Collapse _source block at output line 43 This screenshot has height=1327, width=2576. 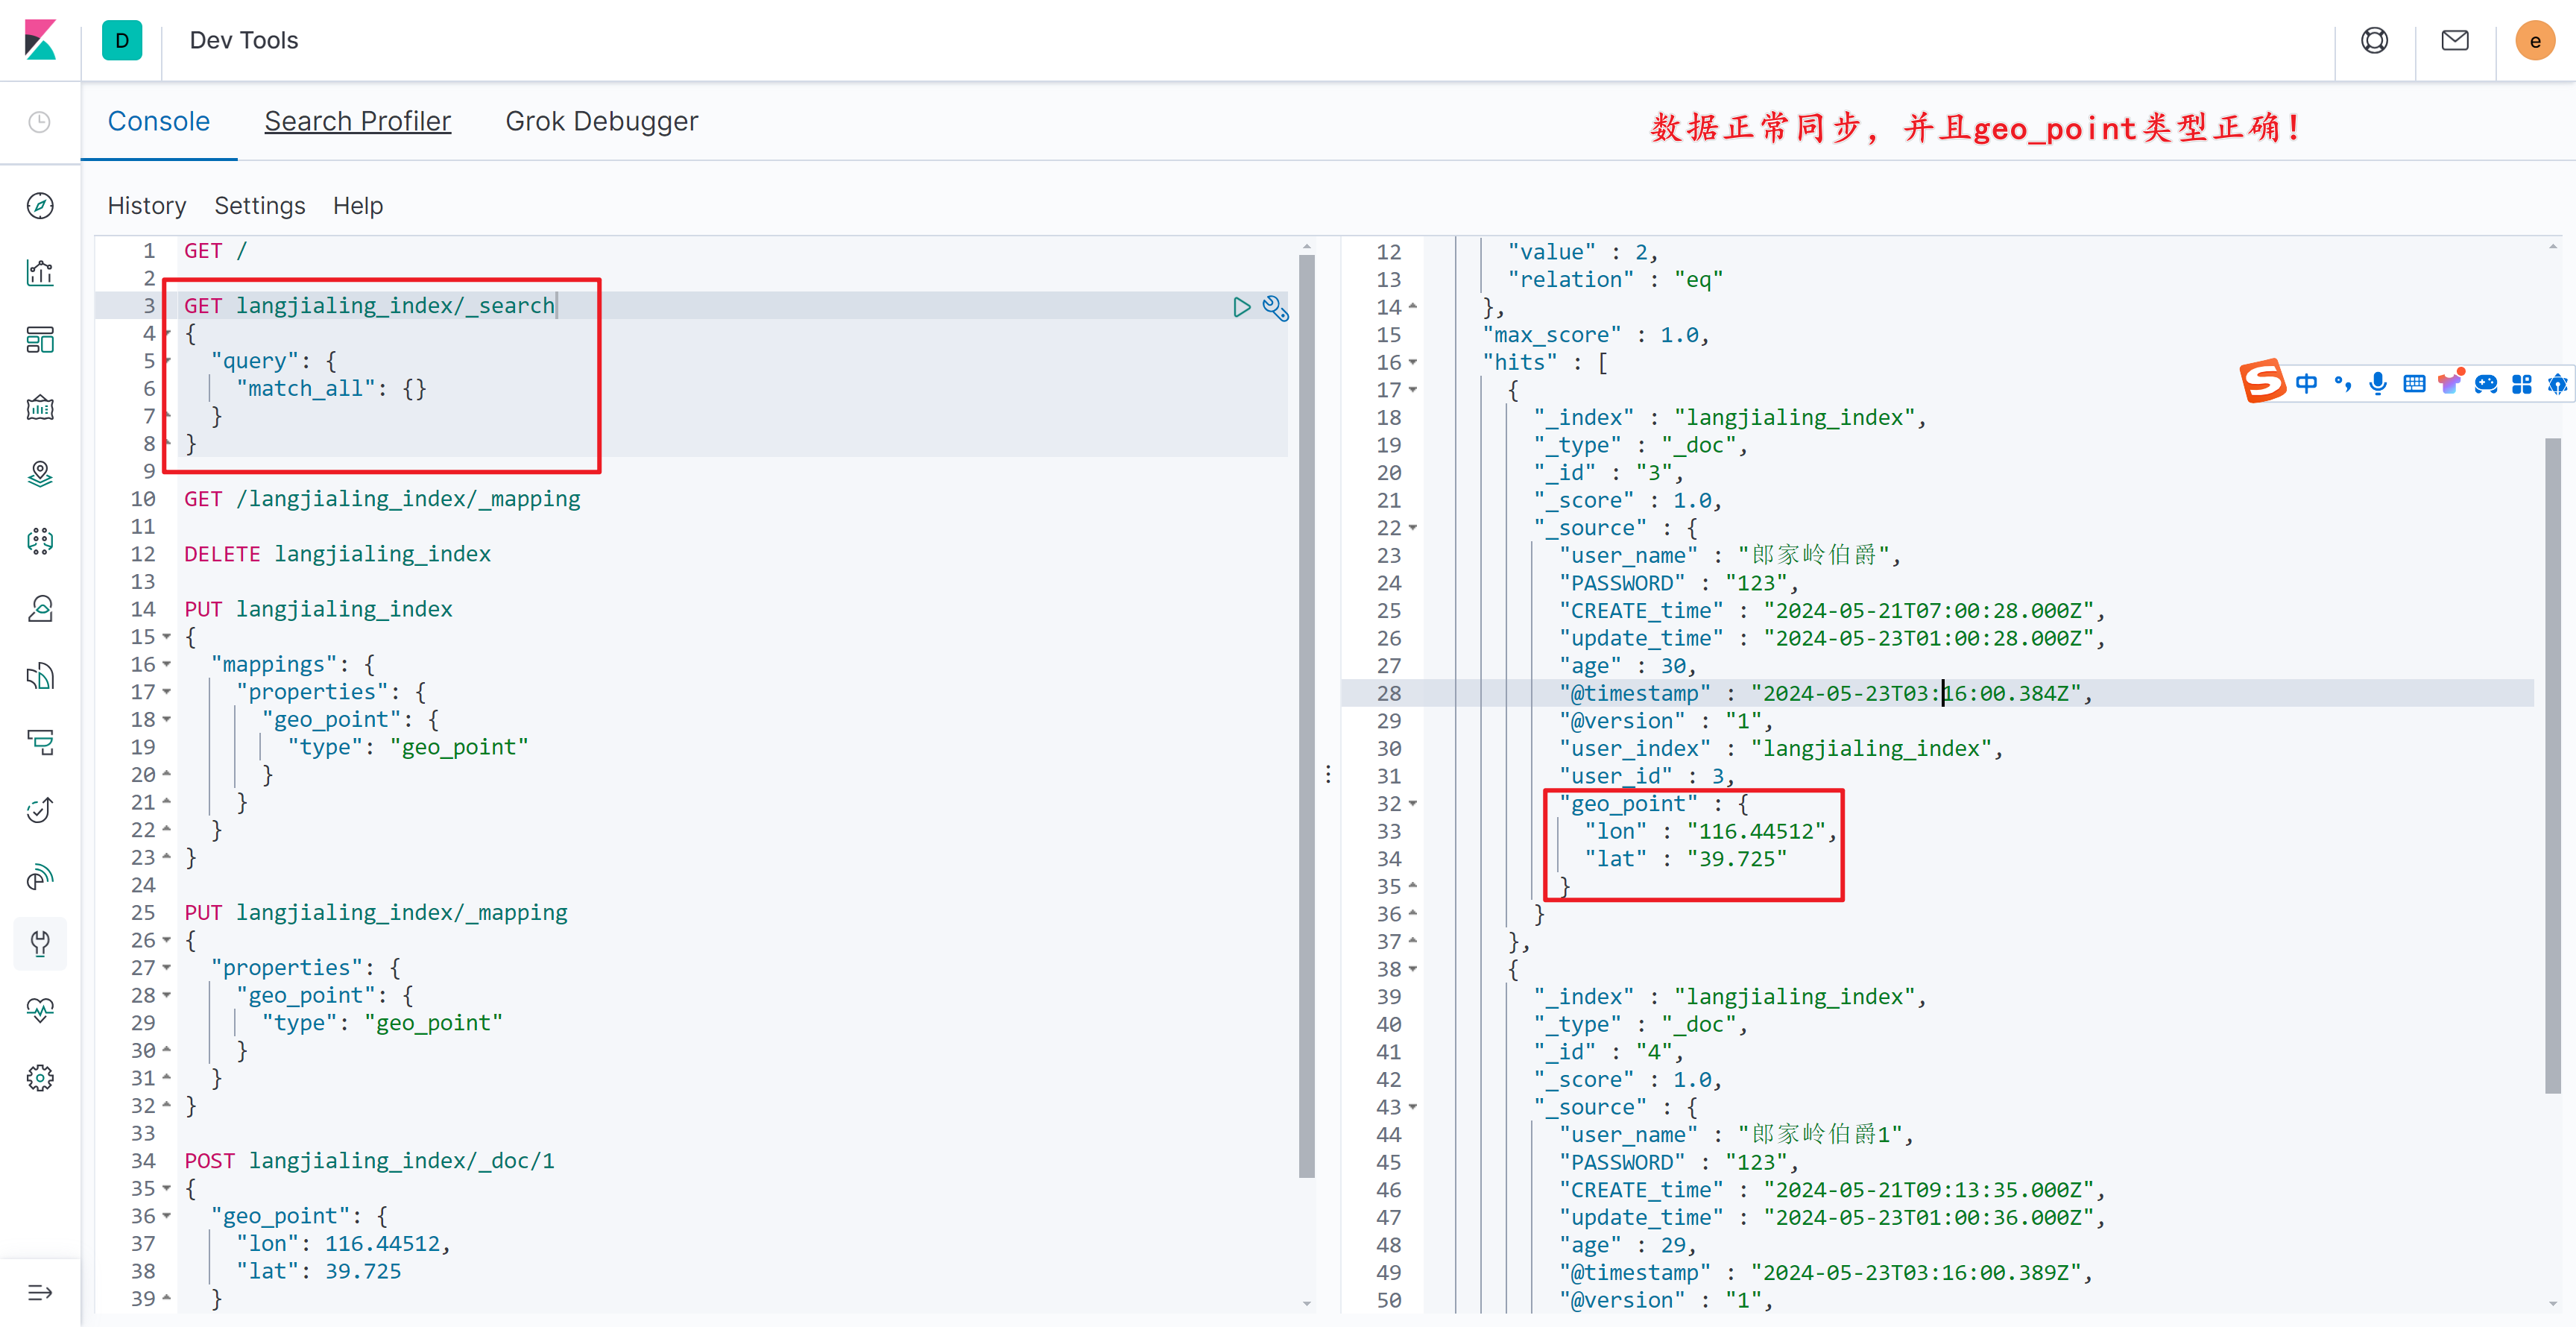[1413, 1108]
